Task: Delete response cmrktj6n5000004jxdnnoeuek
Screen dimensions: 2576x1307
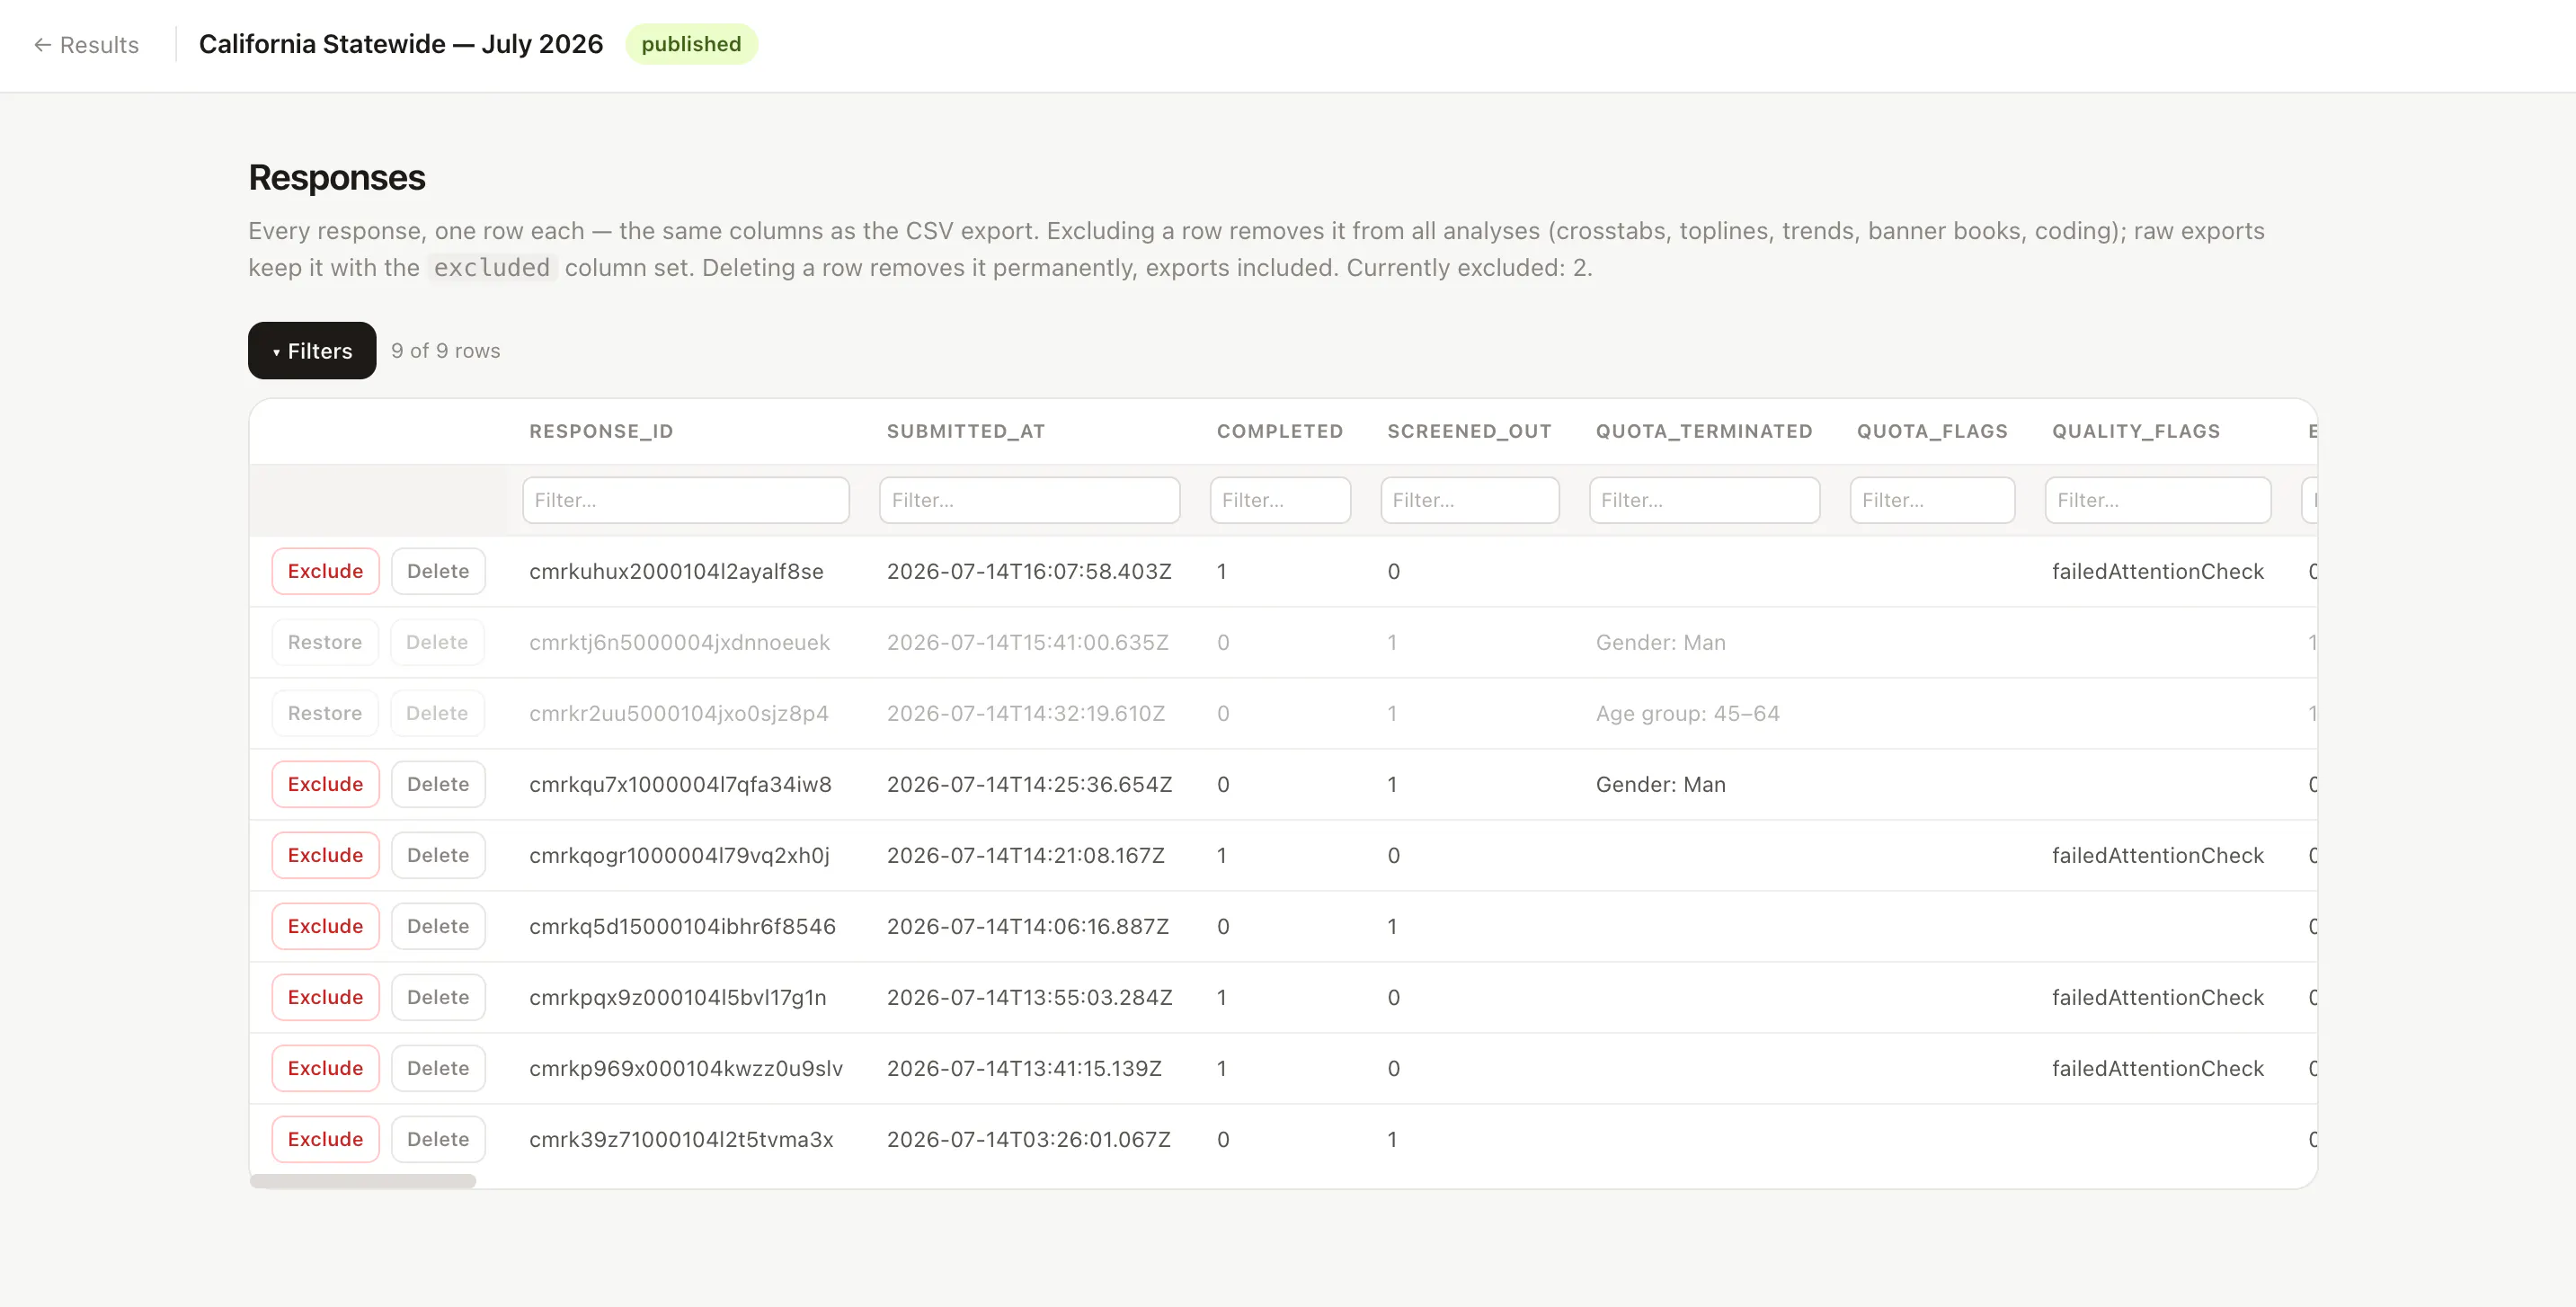Action: 438,642
